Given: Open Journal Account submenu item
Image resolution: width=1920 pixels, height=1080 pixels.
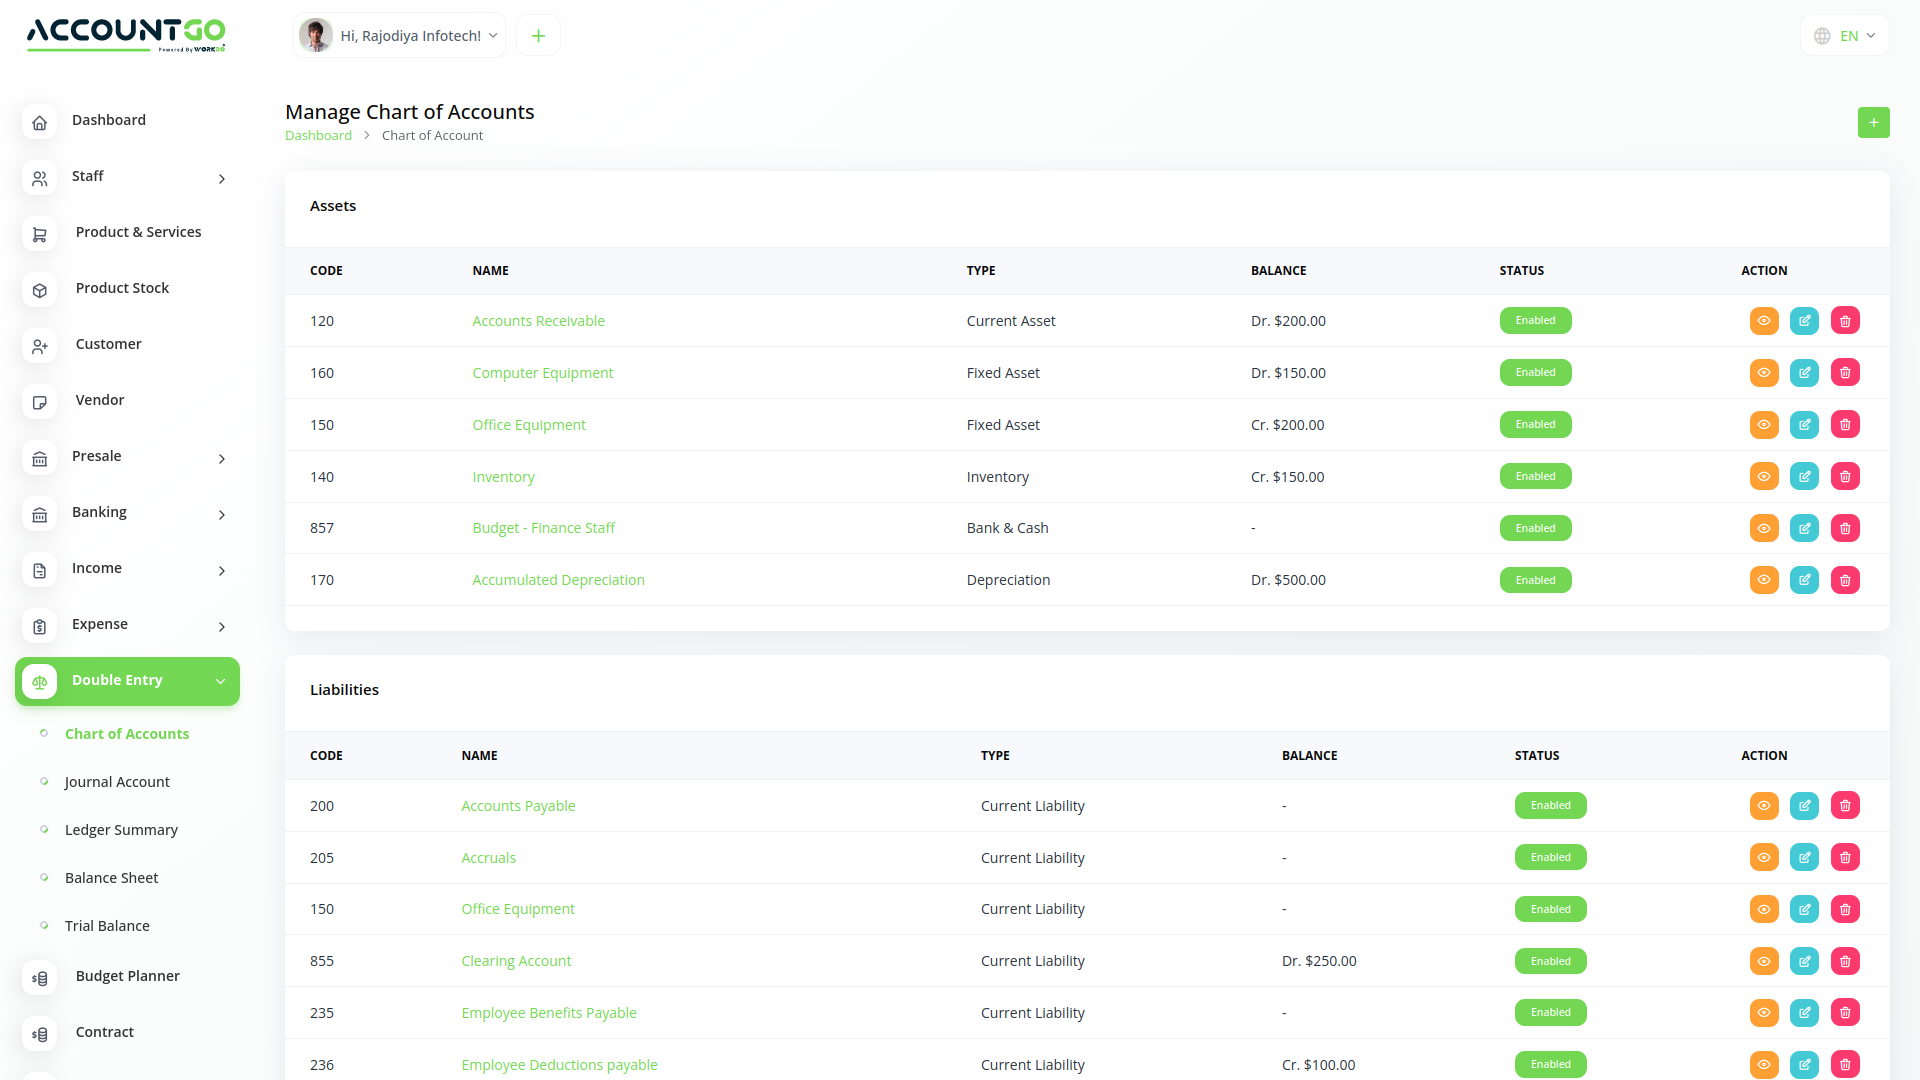Looking at the screenshot, I should click(117, 782).
